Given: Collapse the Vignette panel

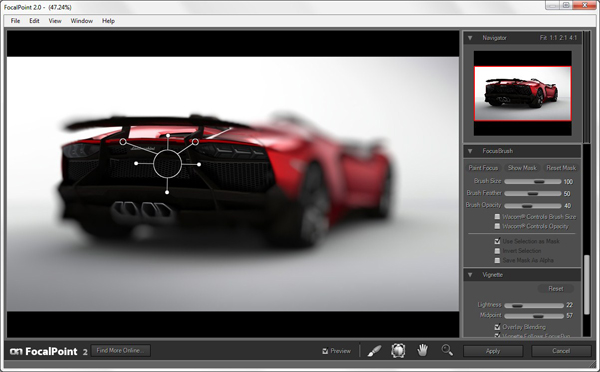Looking at the screenshot, I should [x=470, y=275].
